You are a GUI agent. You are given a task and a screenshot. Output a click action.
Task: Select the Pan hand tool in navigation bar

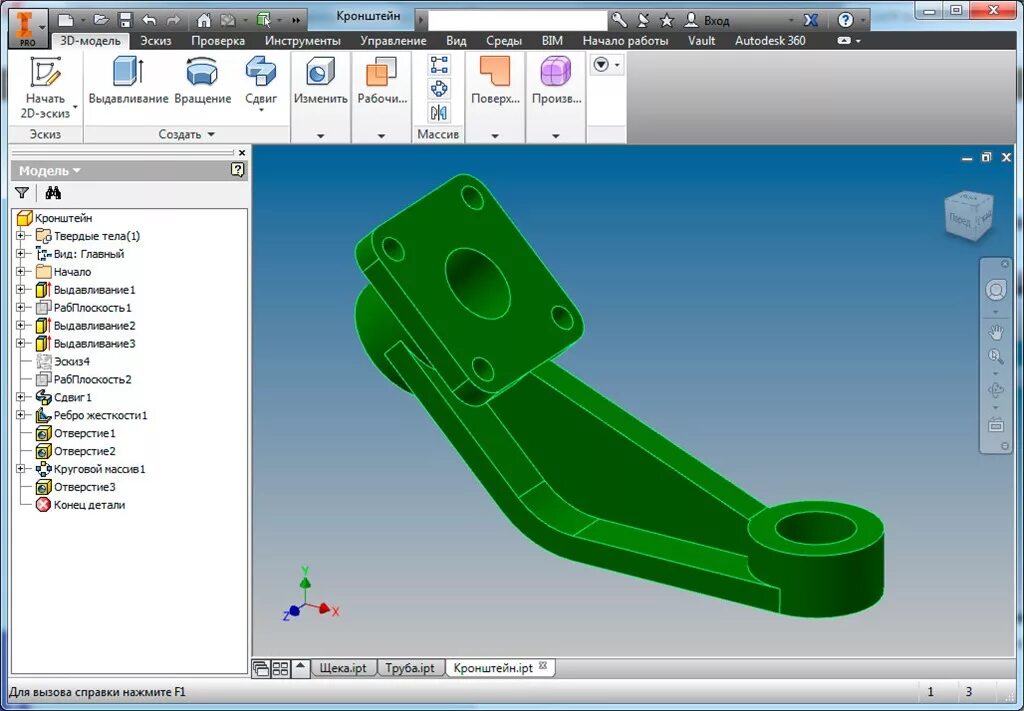pos(995,332)
